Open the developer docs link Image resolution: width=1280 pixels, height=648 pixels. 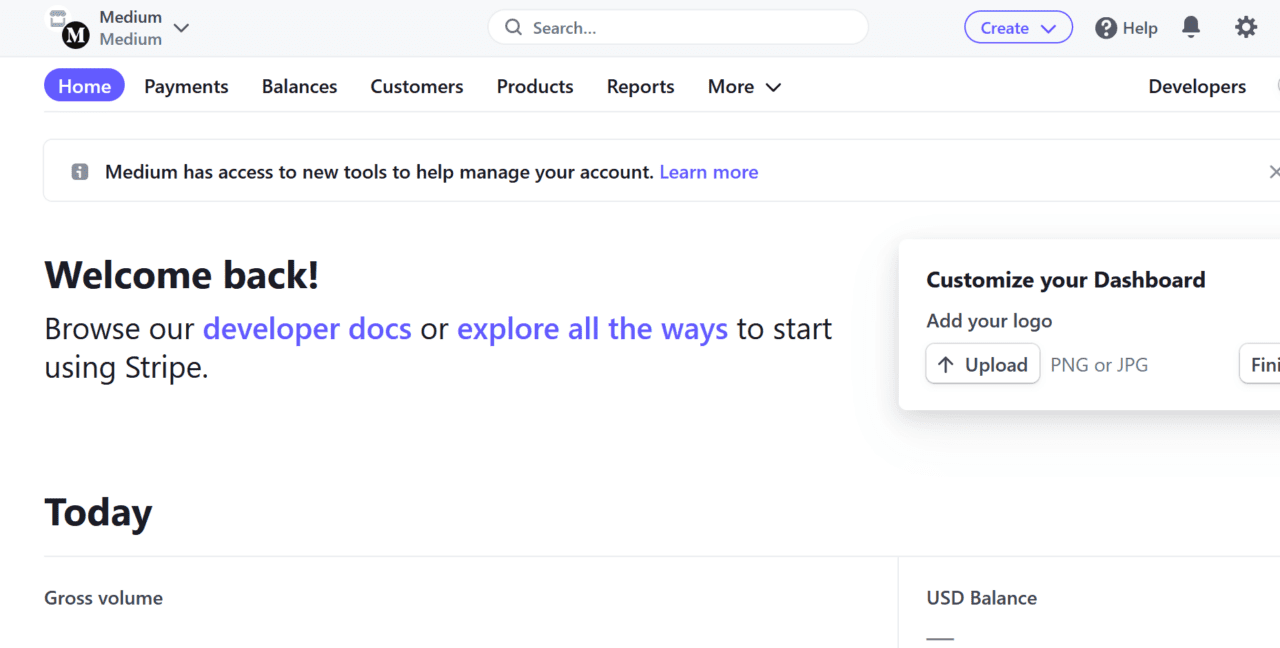point(307,328)
